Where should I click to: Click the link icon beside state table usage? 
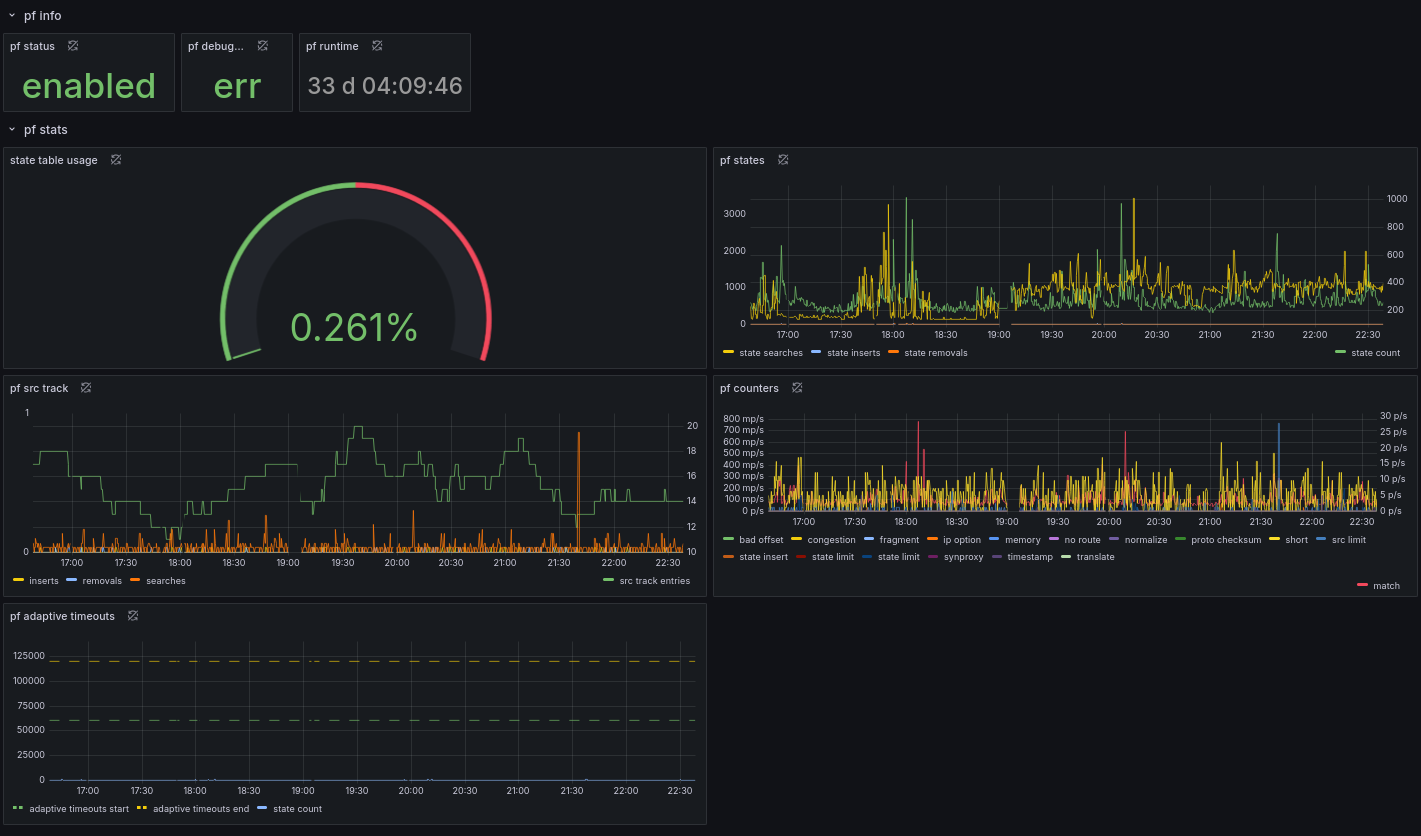[x=116, y=160]
